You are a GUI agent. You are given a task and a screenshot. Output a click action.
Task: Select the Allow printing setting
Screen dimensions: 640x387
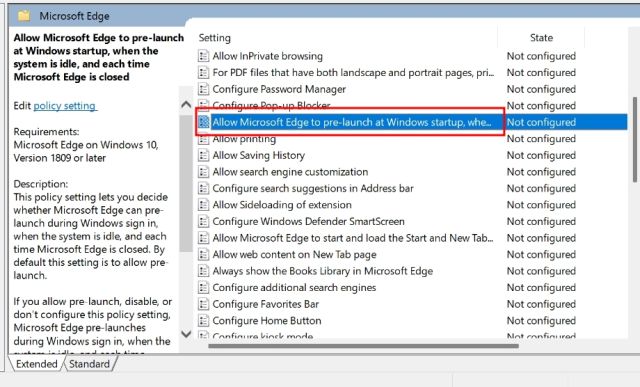pyautogui.click(x=244, y=139)
